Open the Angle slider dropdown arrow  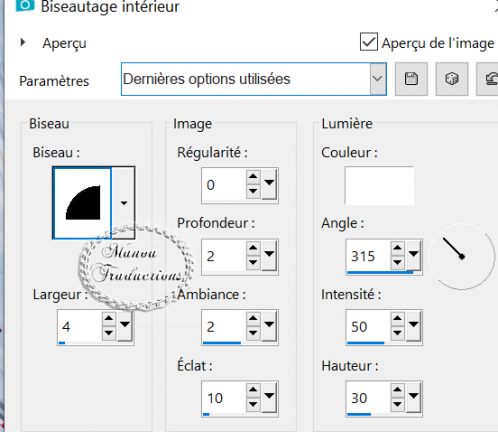pos(414,254)
